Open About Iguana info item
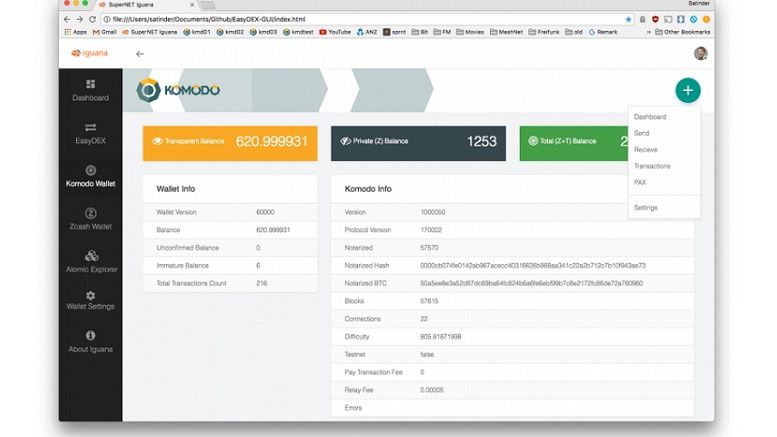 (90, 342)
